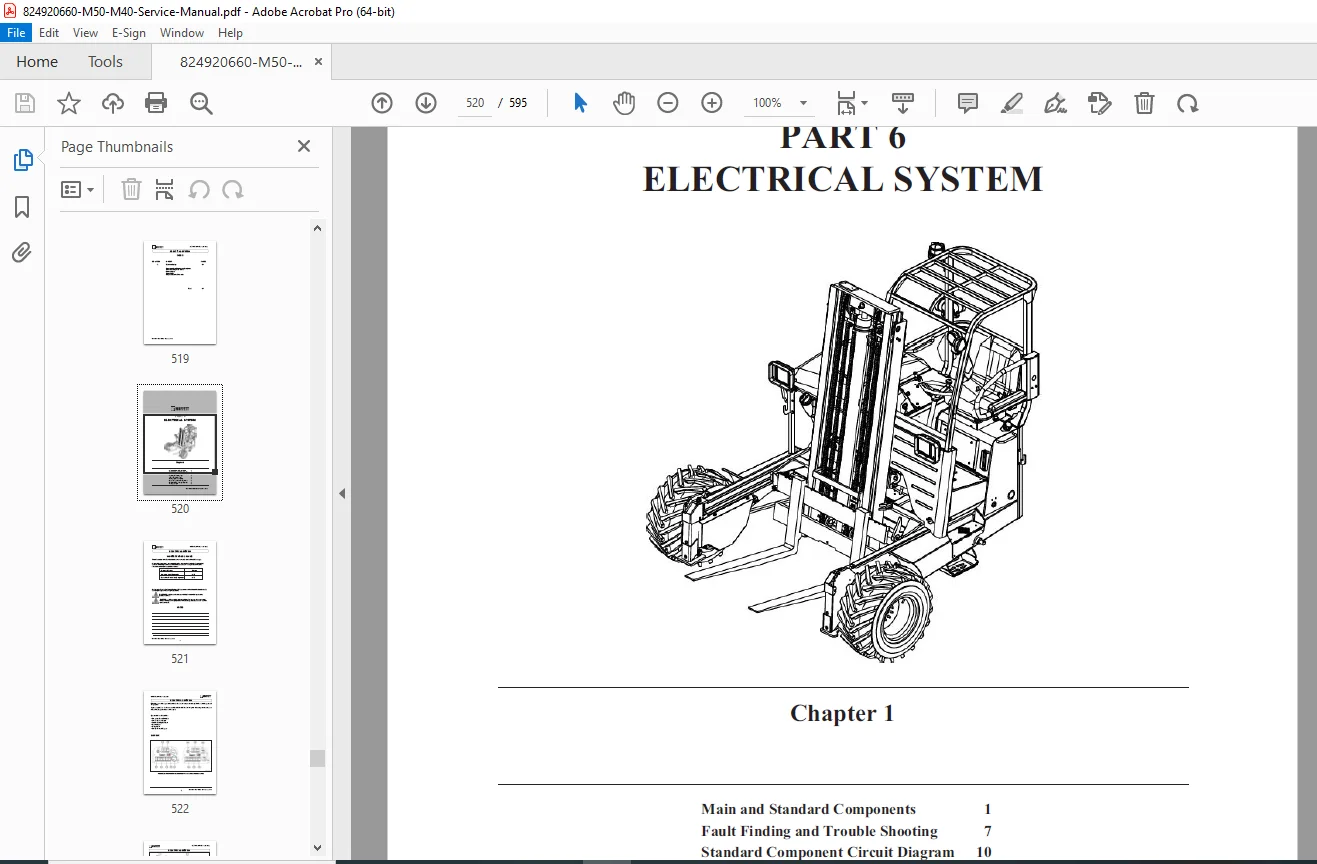The image size is (1317, 864).
Task: Print the document using the printer icon
Action: coord(156,103)
